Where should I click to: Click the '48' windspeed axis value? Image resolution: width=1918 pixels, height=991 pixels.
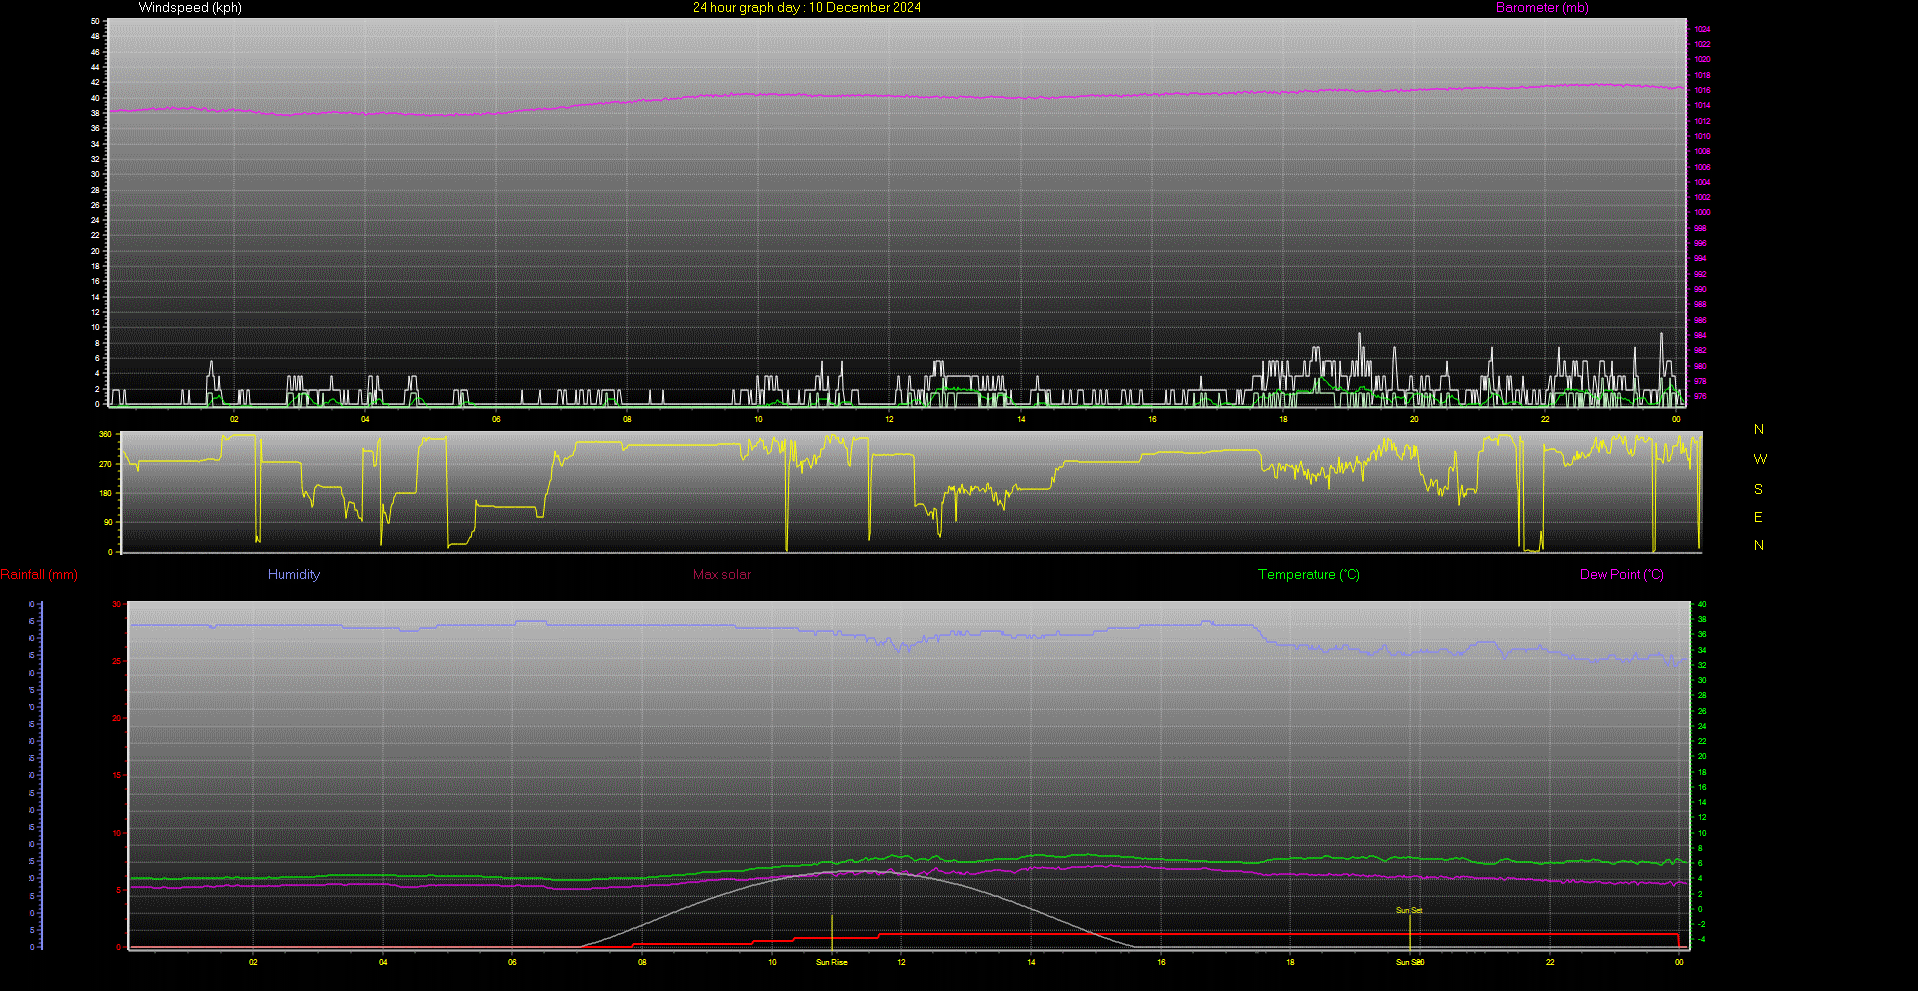pos(95,36)
